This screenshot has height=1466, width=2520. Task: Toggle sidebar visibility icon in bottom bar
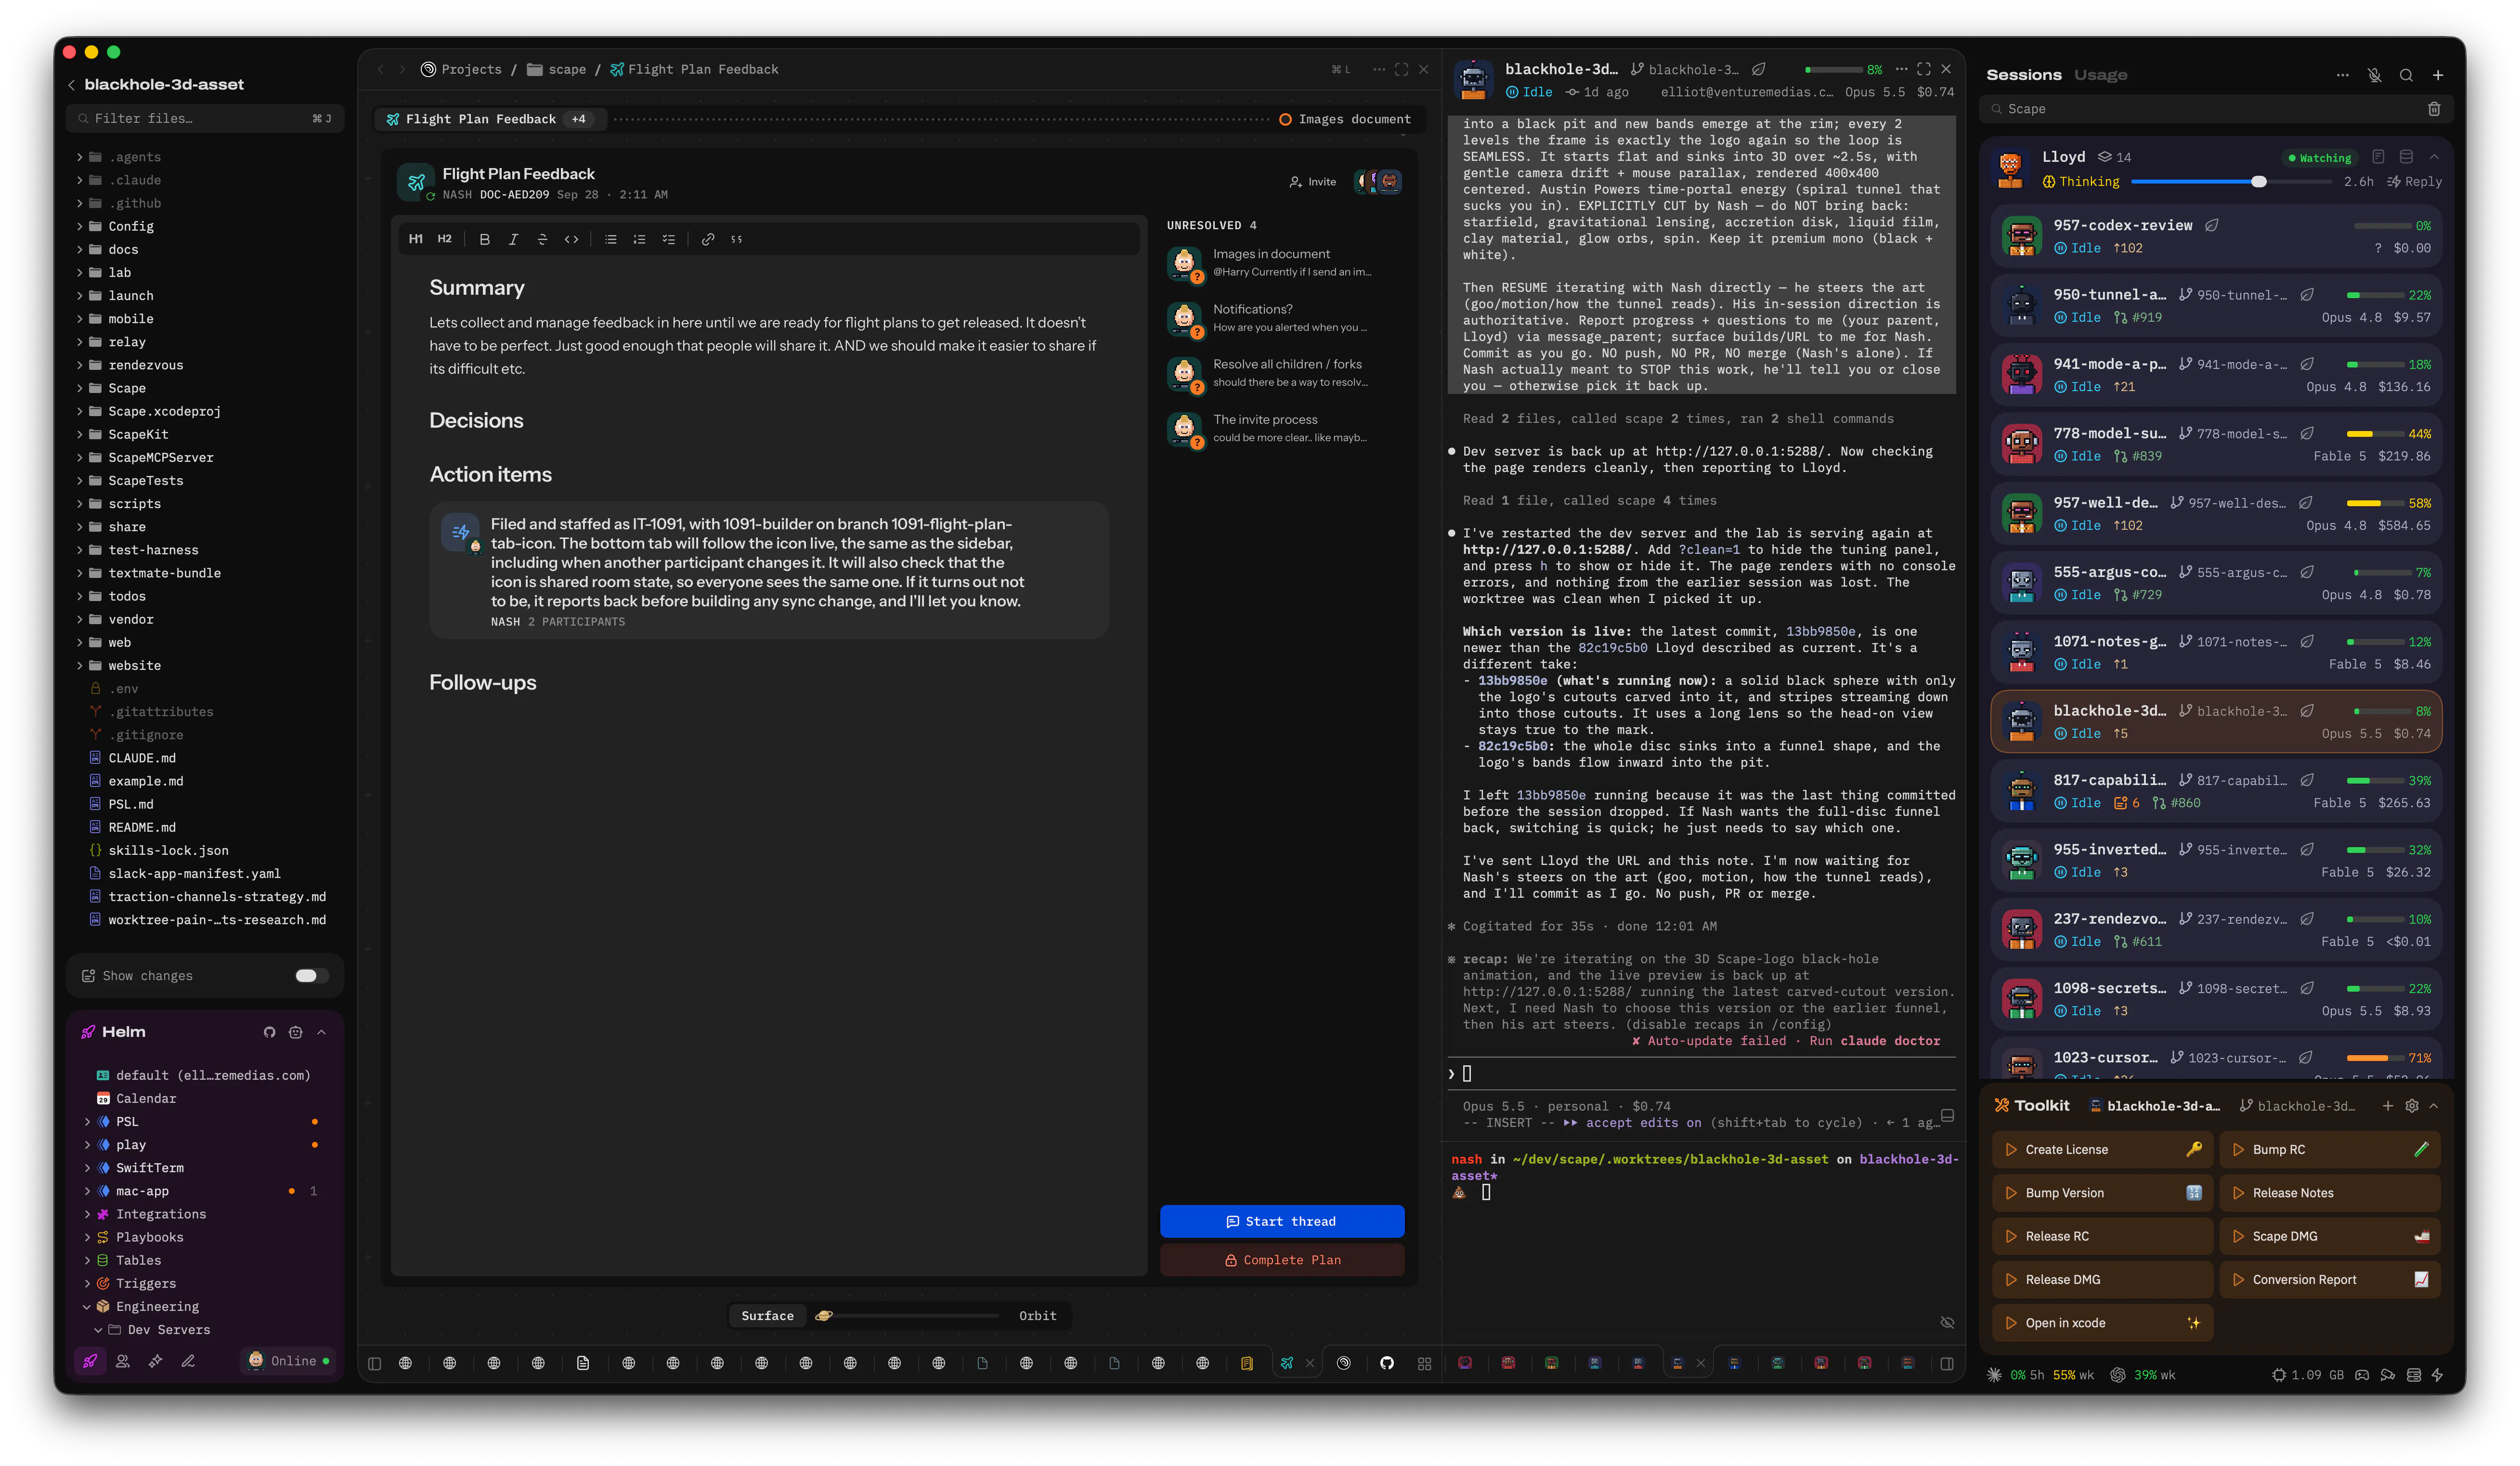pyautogui.click(x=374, y=1363)
